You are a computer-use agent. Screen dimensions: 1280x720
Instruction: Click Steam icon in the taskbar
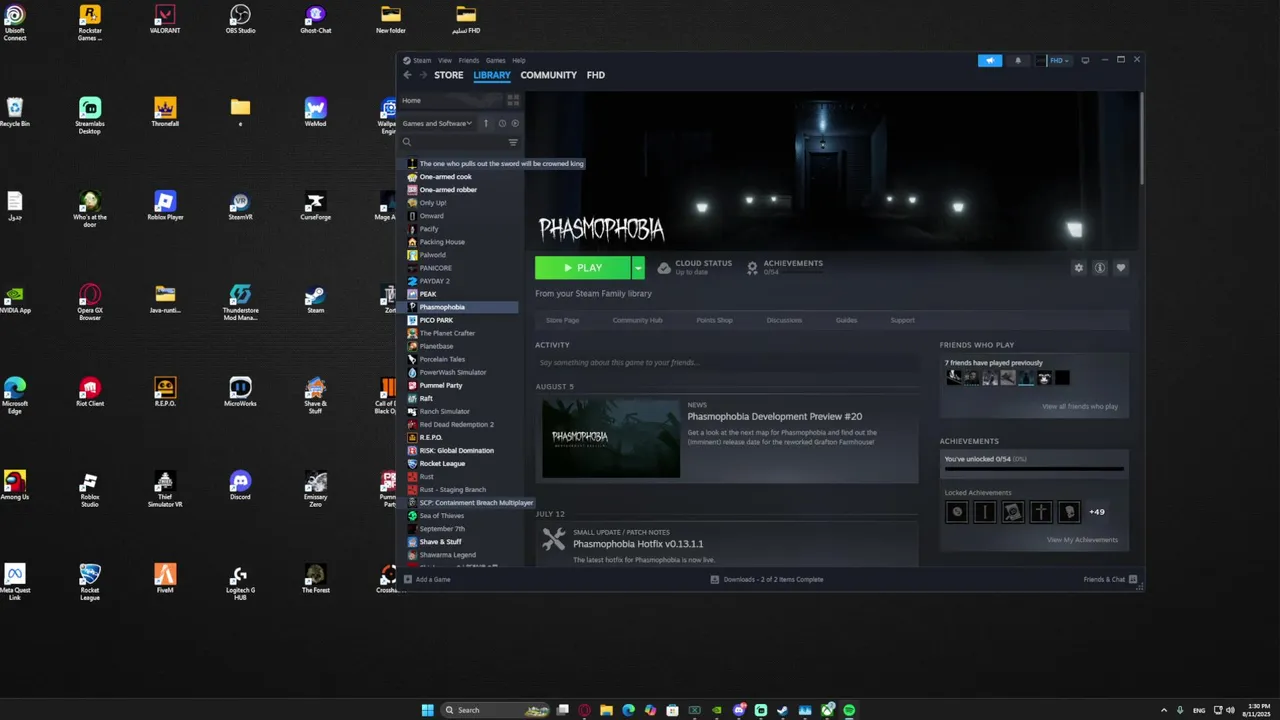click(x=783, y=710)
